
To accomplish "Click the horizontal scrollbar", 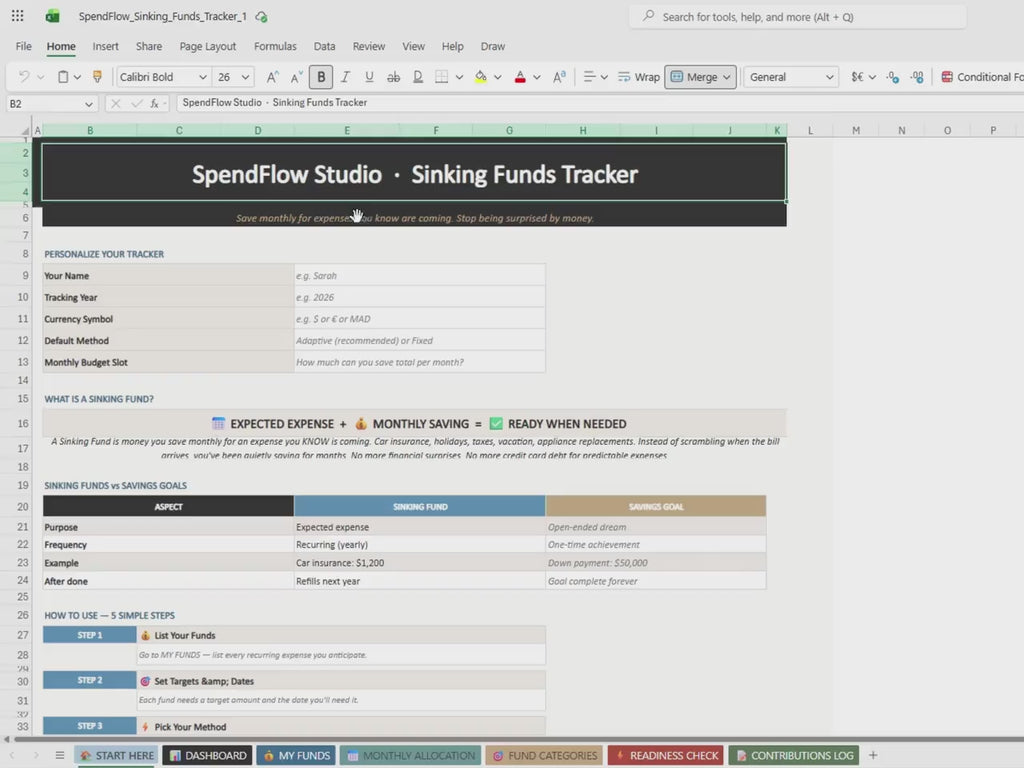I will pyautogui.click(x=516, y=740).
